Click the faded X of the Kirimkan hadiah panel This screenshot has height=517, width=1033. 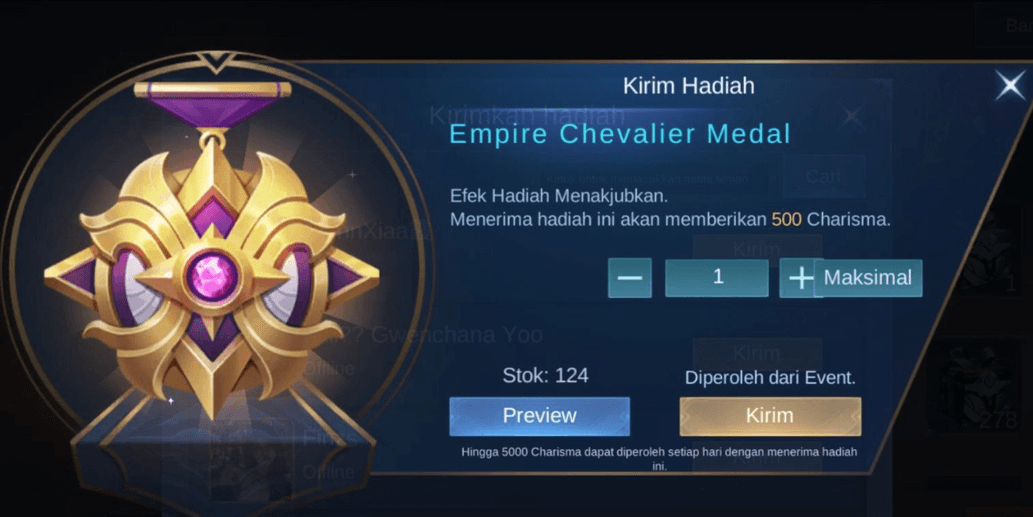[x=851, y=117]
